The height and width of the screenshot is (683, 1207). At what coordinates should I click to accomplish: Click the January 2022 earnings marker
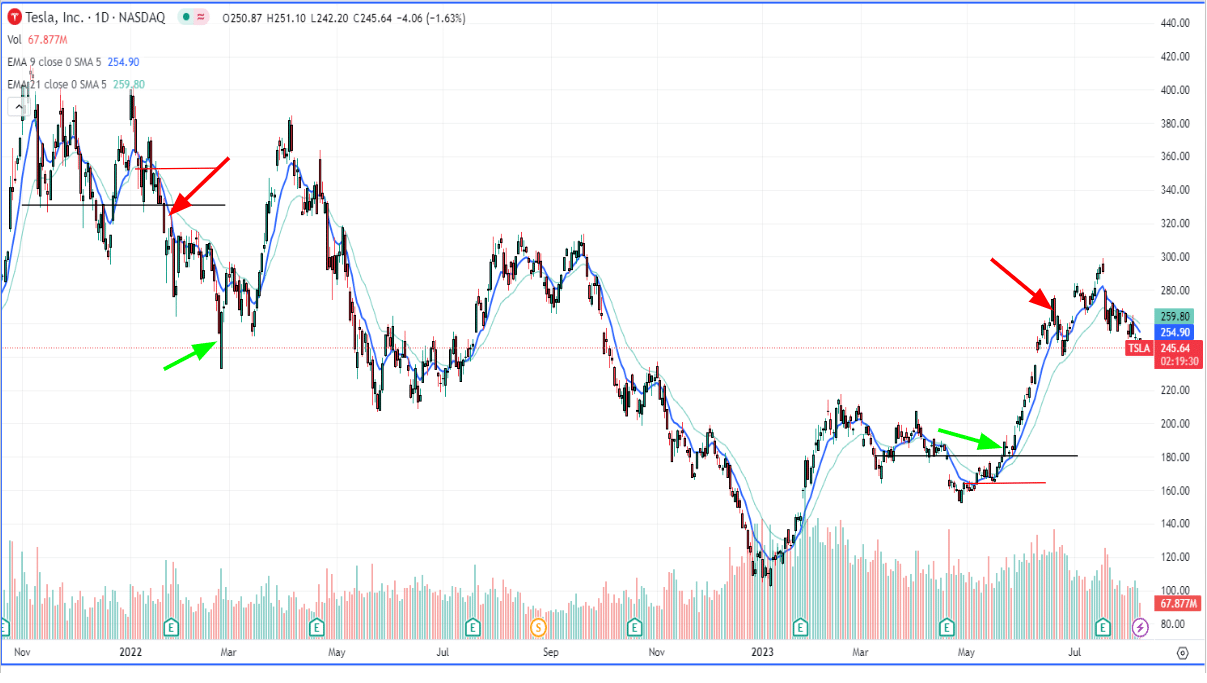171,627
